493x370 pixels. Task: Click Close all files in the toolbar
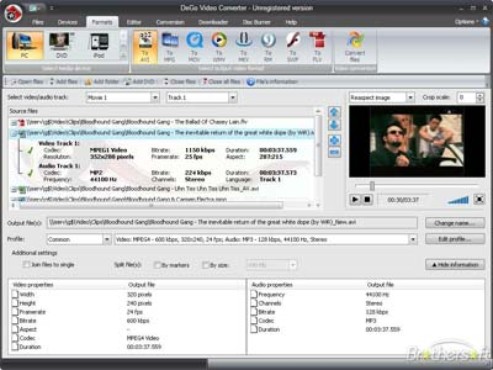tap(221, 82)
